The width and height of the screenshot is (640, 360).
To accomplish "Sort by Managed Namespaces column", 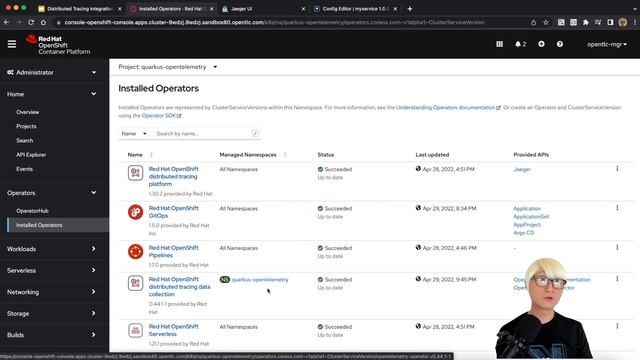I will (x=248, y=155).
